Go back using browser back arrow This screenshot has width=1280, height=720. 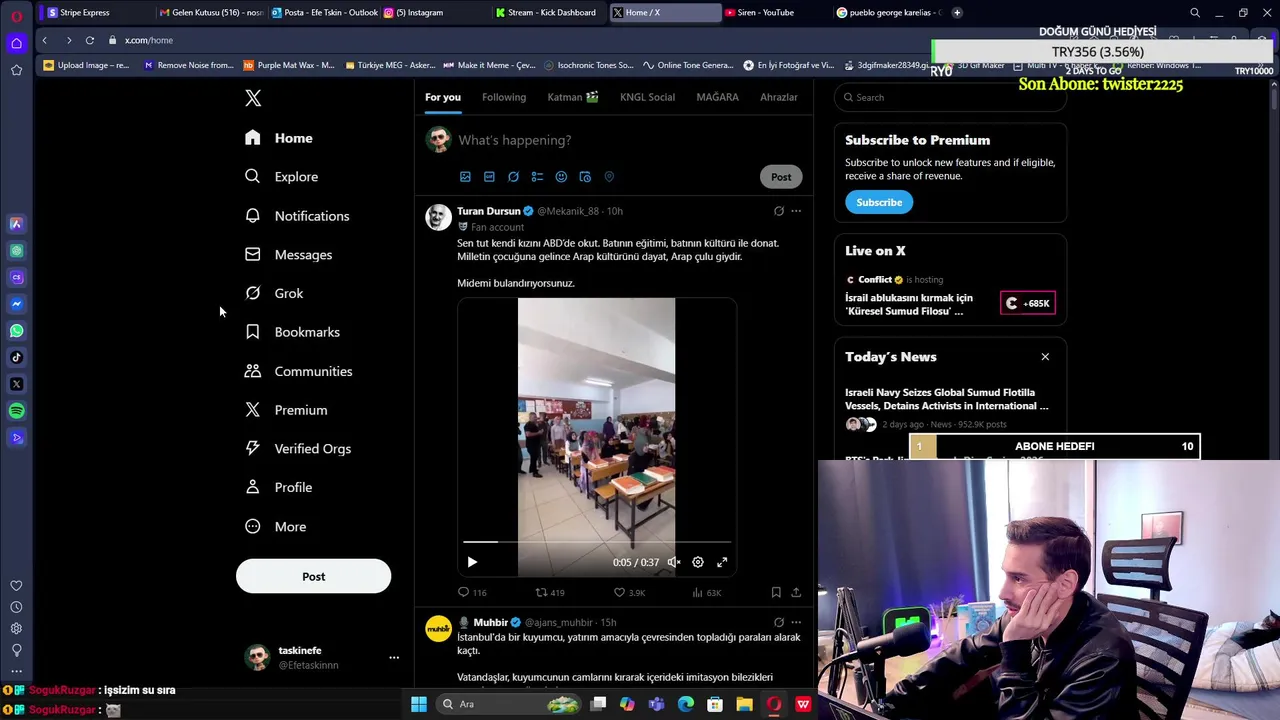(x=45, y=40)
